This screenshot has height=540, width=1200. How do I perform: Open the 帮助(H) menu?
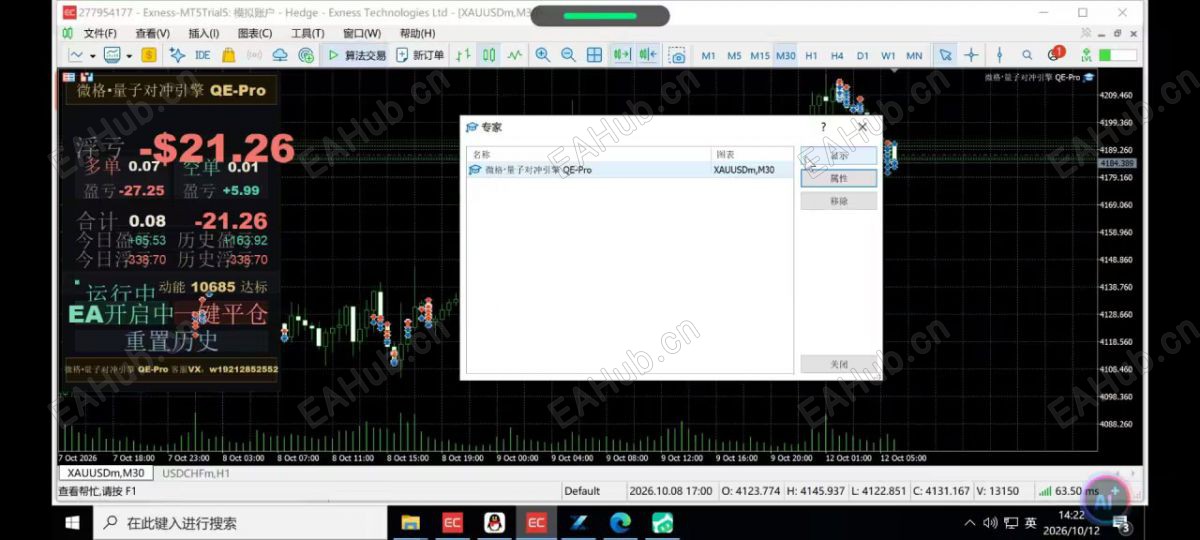417,33
